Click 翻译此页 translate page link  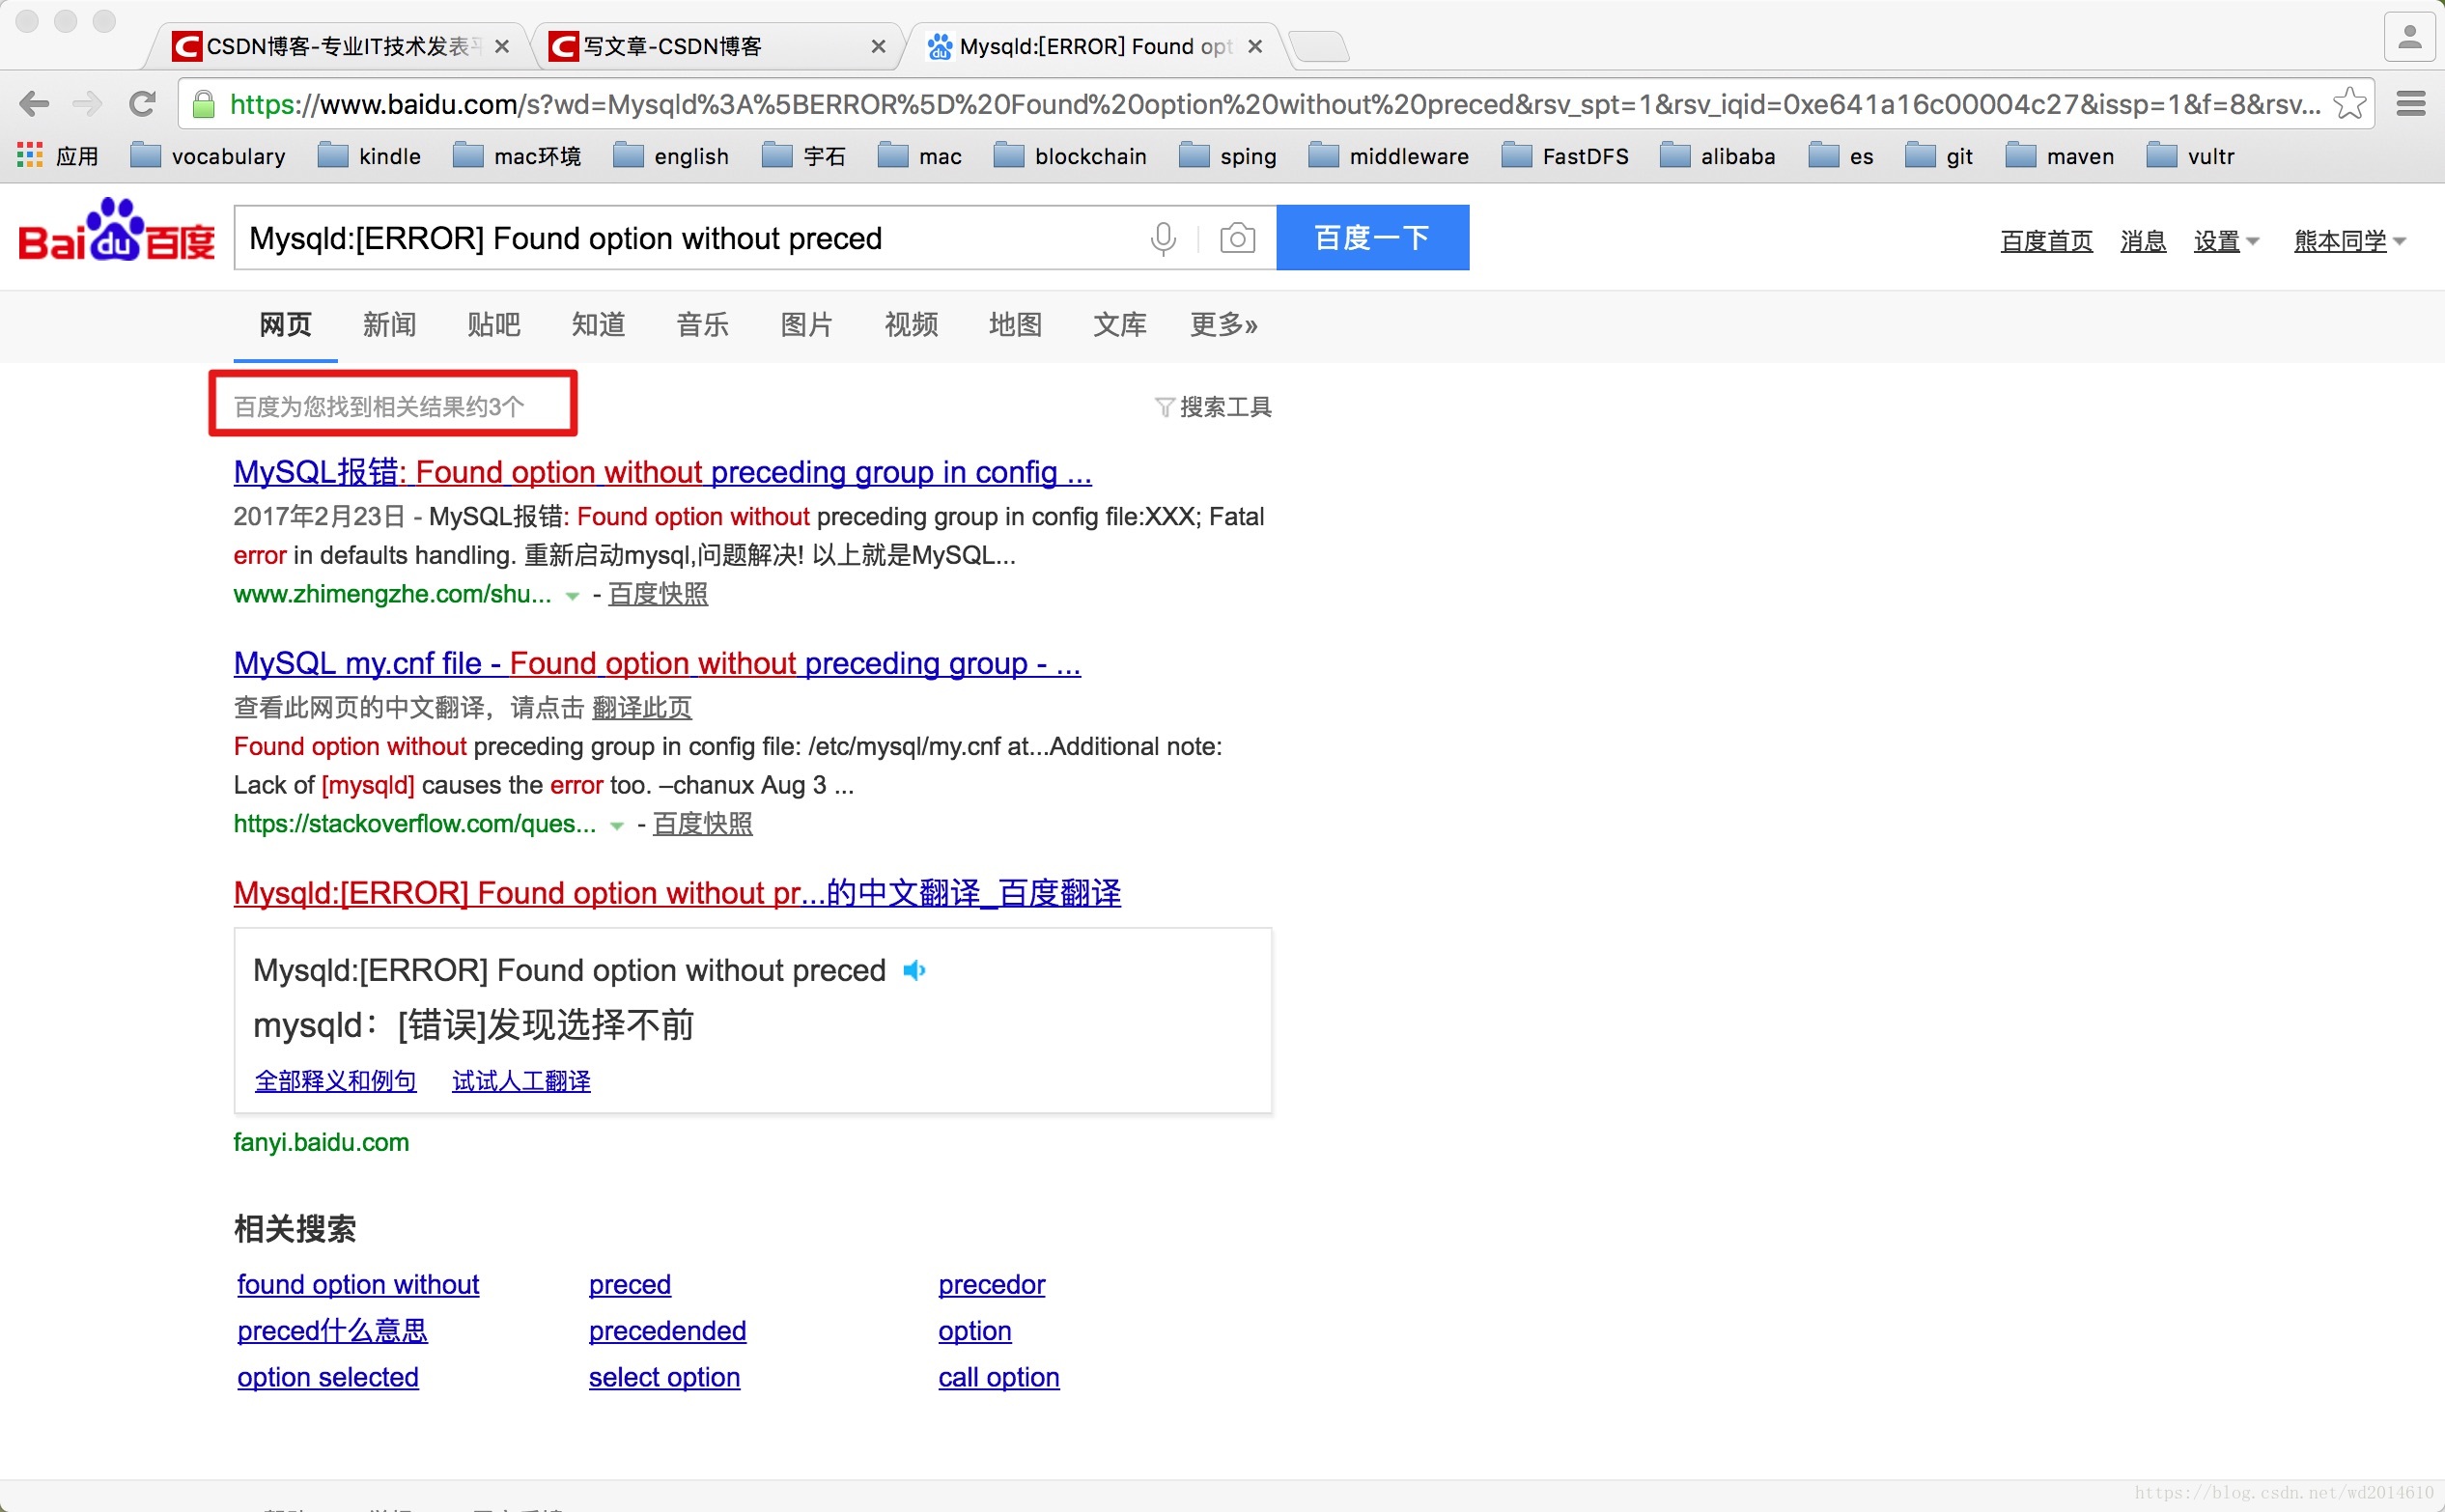(x=642, y=708)
